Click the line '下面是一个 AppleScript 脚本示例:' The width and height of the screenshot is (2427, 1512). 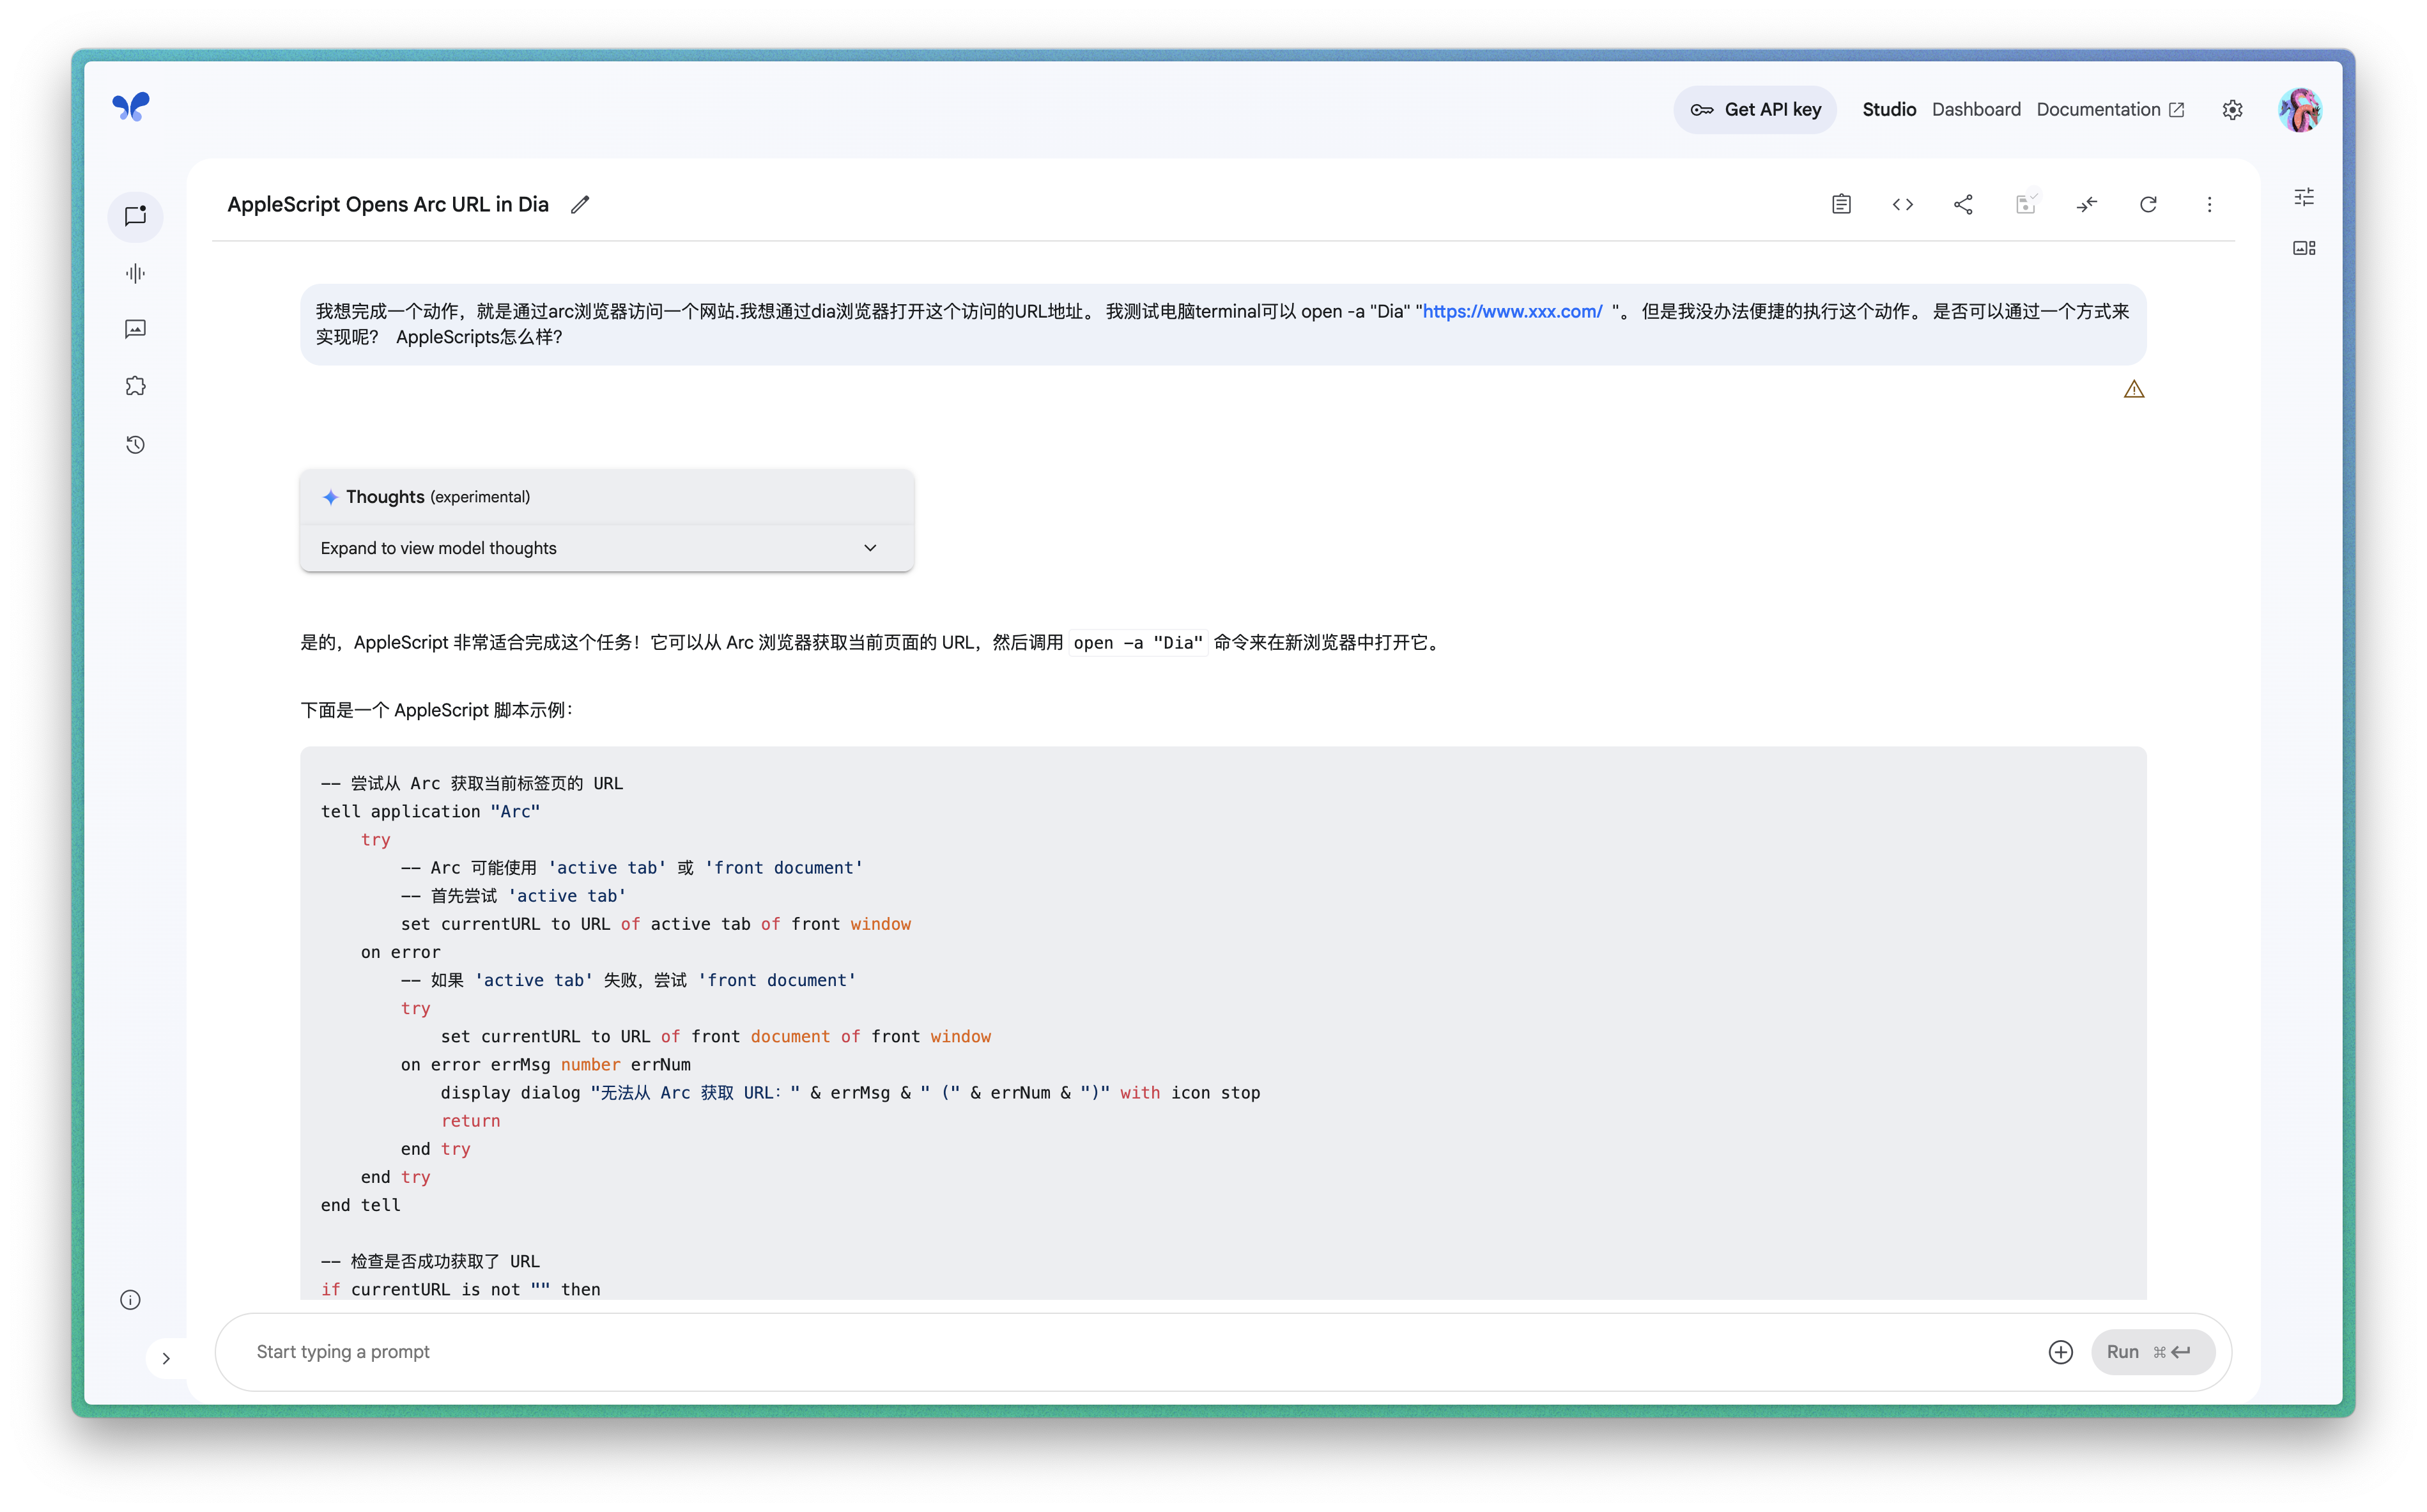(438, 710)
